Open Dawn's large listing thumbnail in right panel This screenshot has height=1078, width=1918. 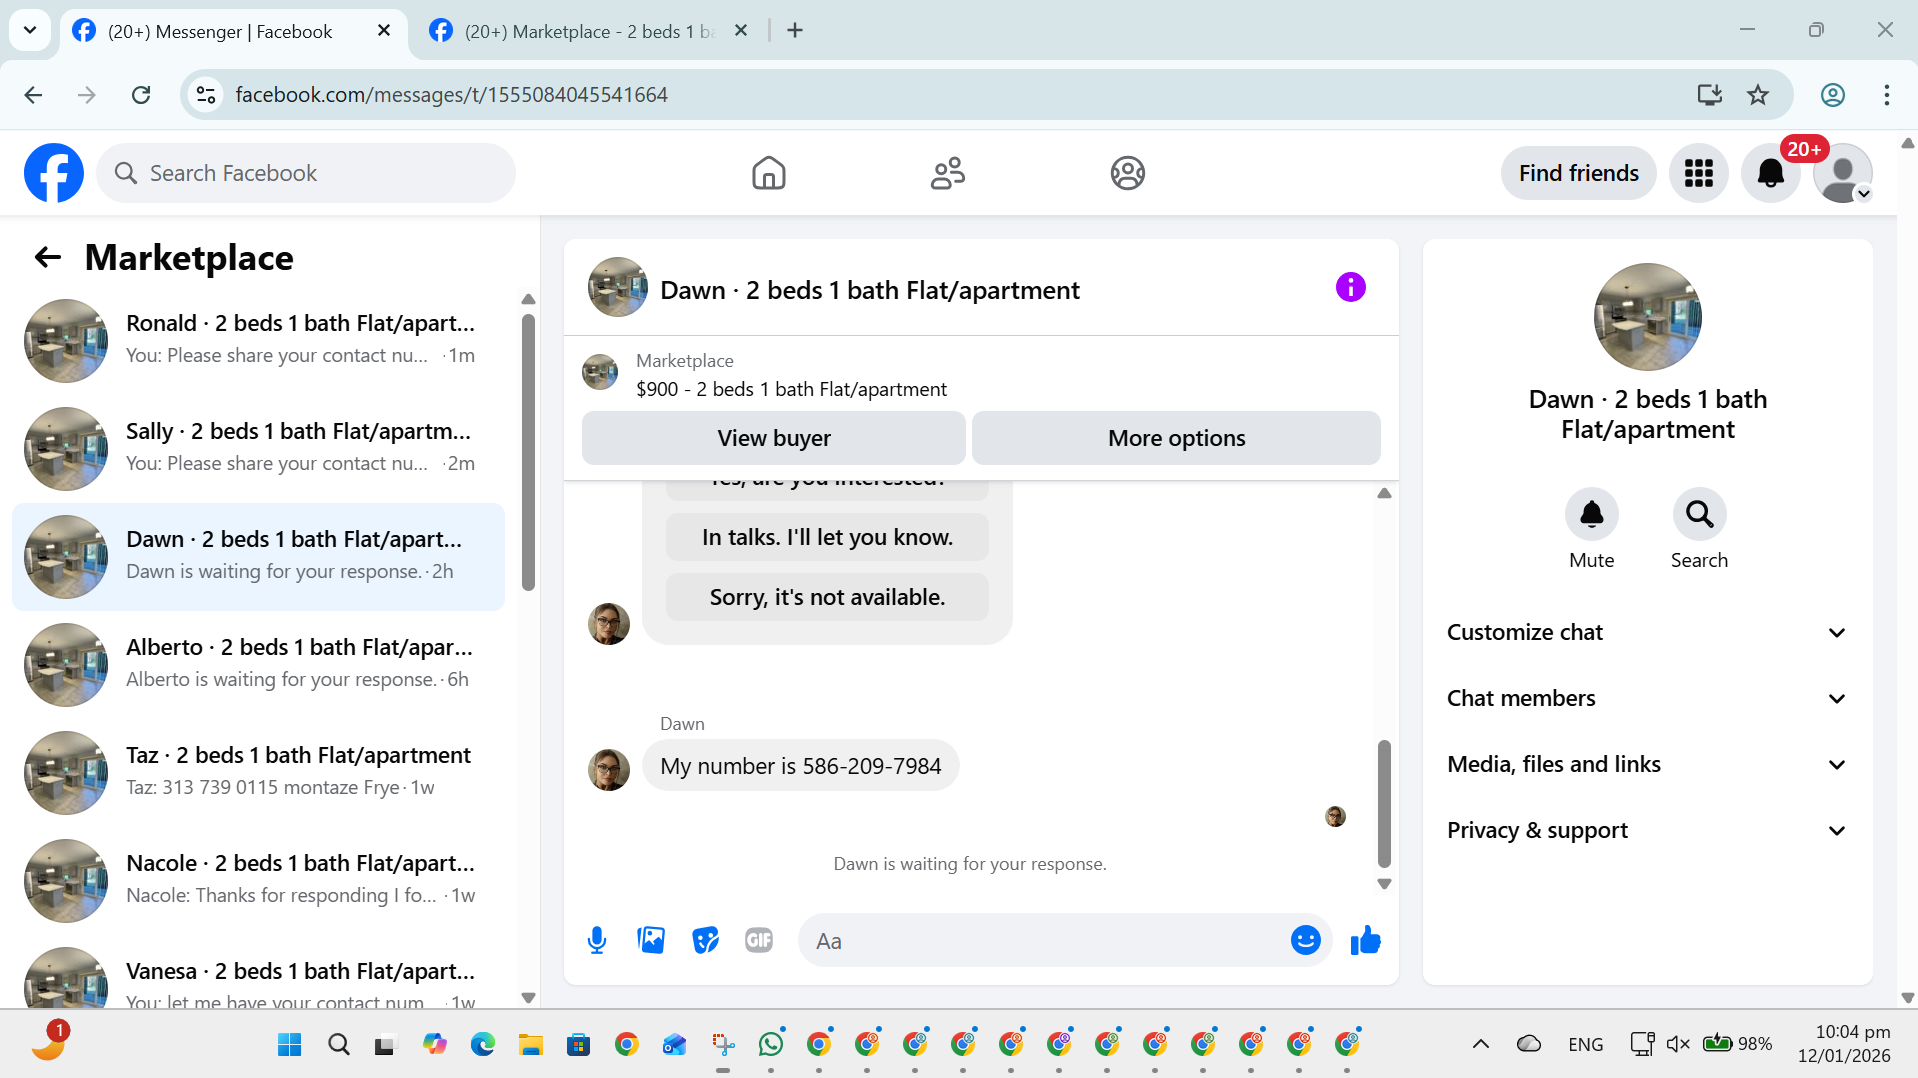pyautogui.click(x=1647, y=316)
